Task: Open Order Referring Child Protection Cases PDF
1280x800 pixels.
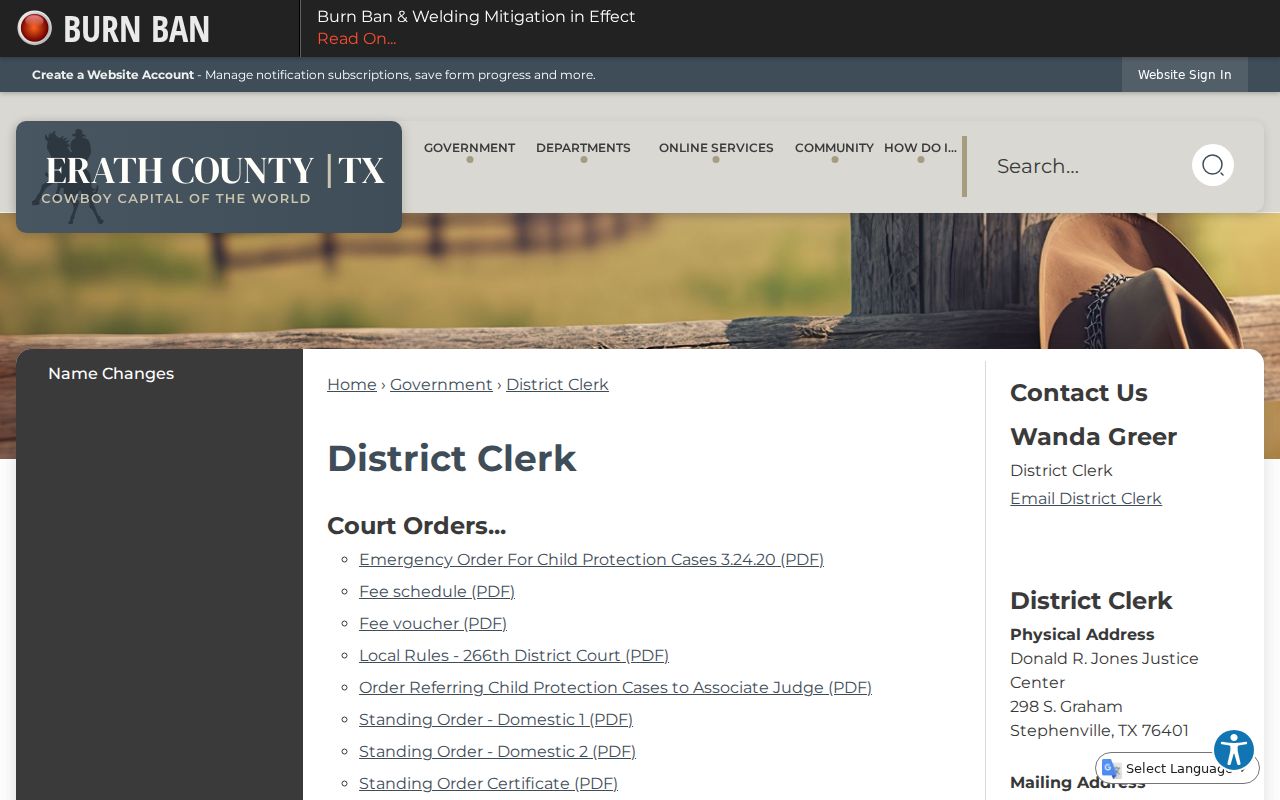Action: point(615,688)
